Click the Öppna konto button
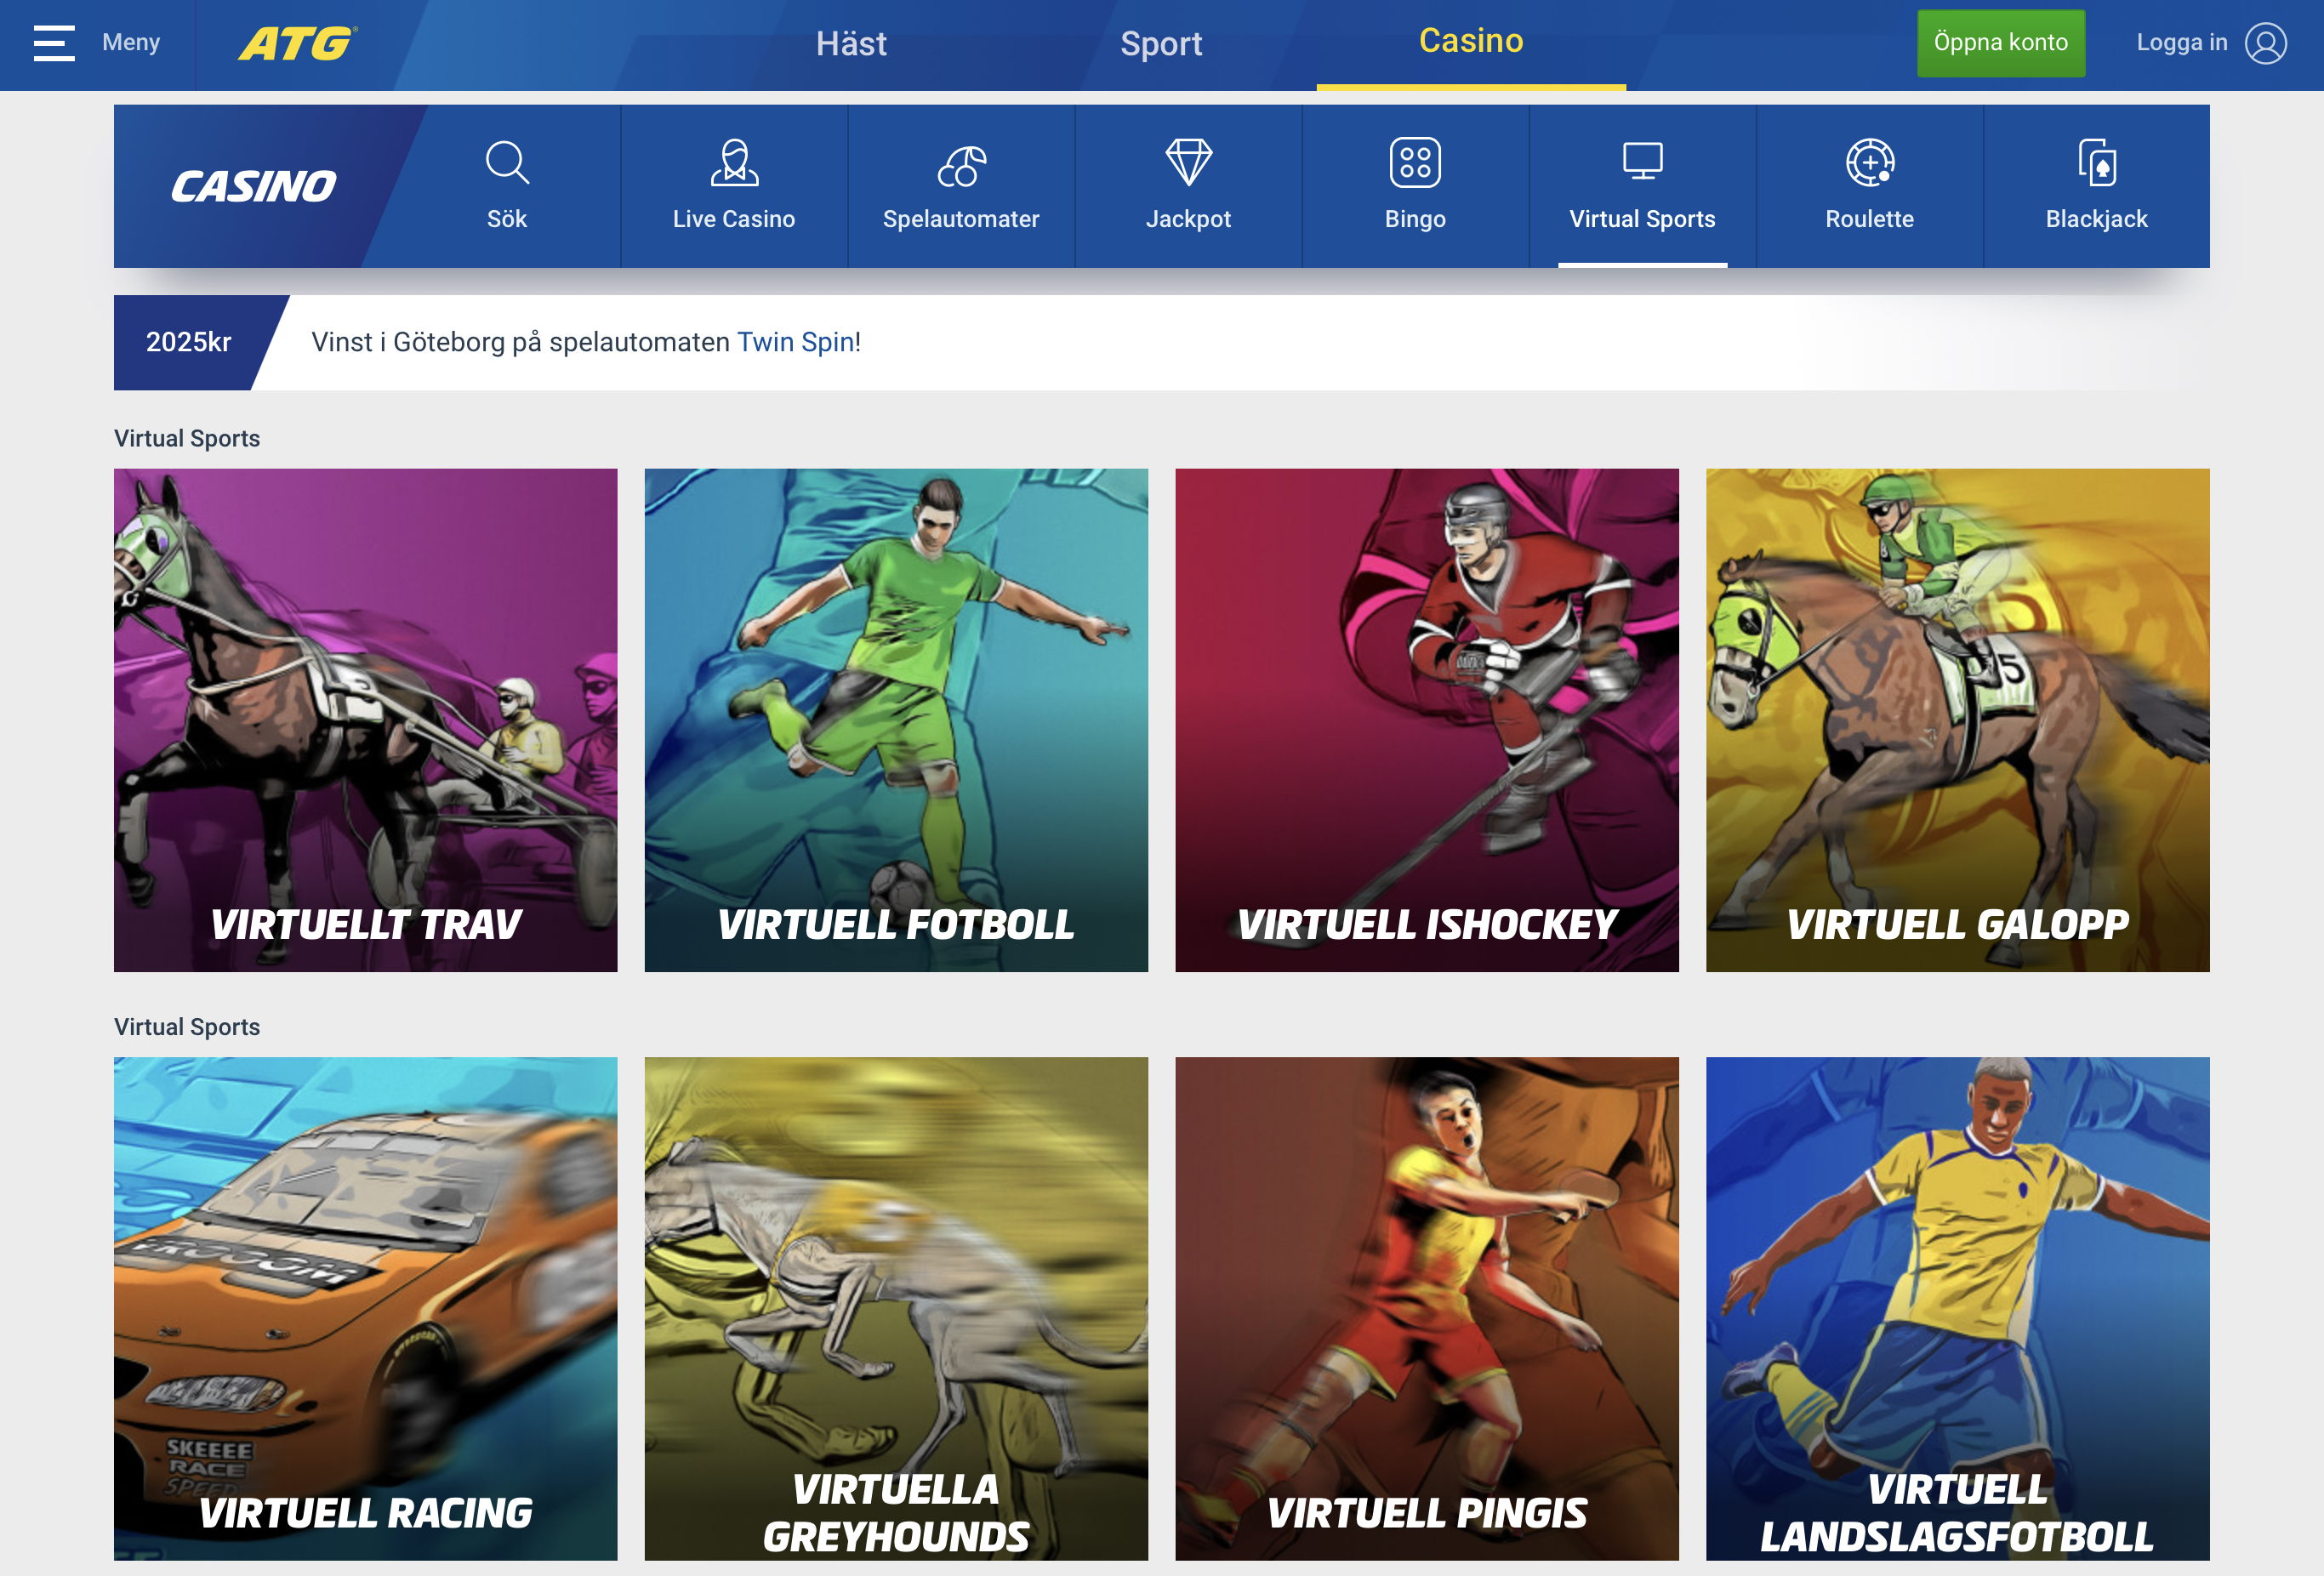Screen dimensions: 2324x1576 [x=2001, y=43]
